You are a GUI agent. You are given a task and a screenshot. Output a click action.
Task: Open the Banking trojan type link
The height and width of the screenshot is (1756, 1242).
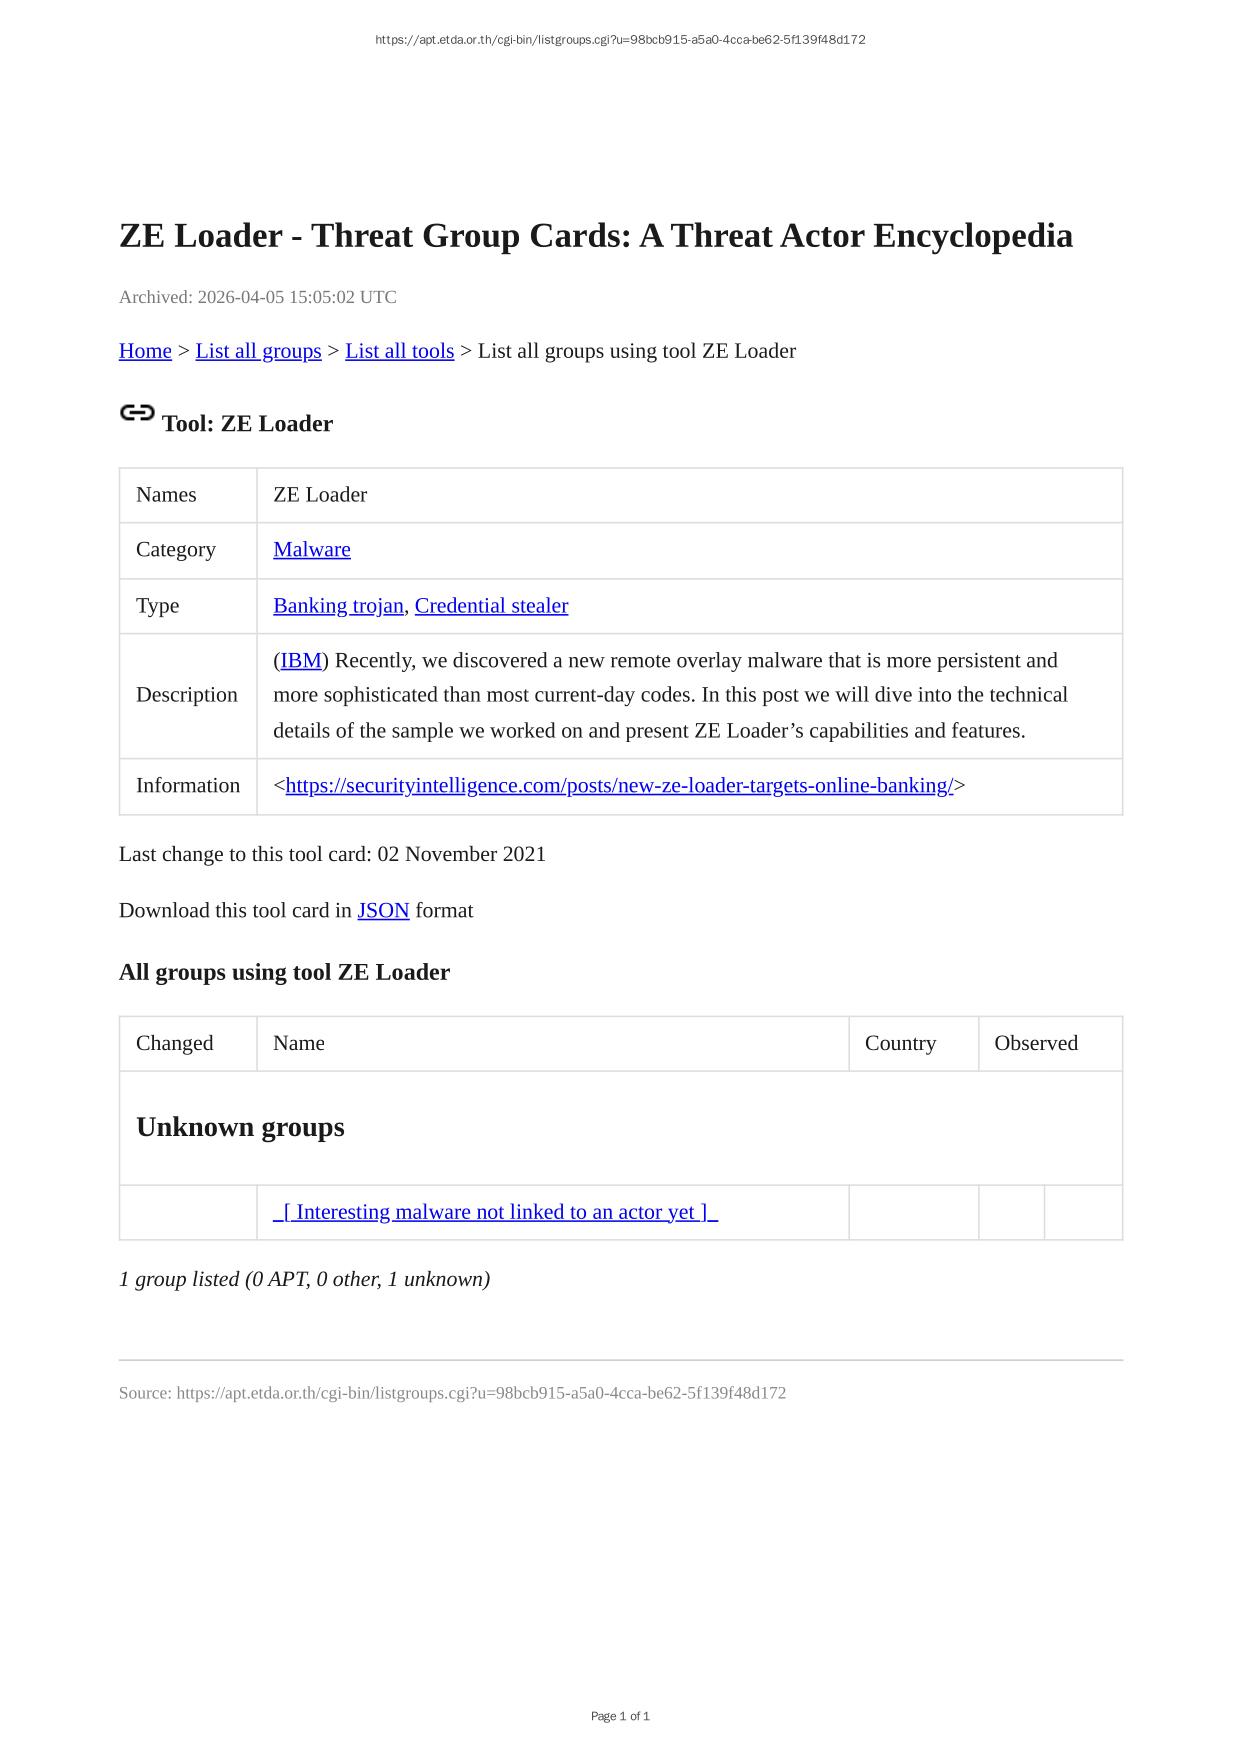coord(338,606)
